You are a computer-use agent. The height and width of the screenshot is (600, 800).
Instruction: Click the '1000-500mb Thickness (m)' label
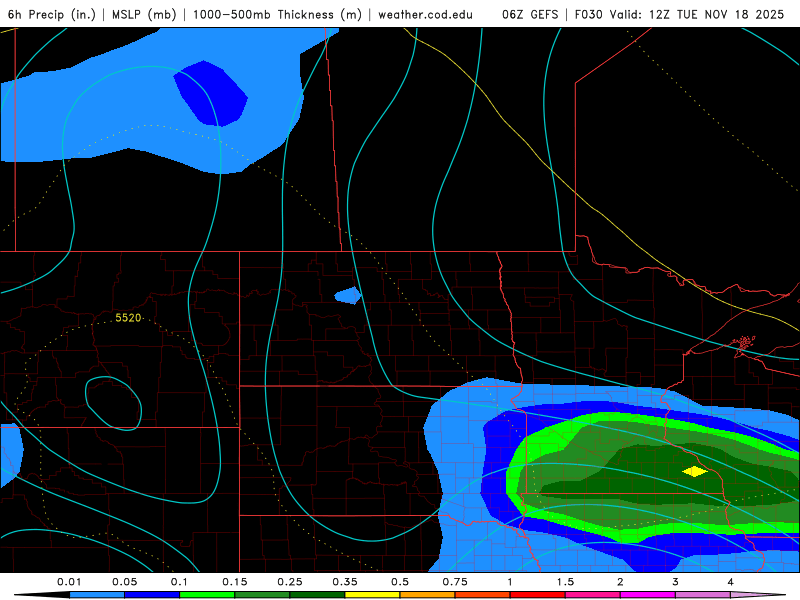point(277,15)
